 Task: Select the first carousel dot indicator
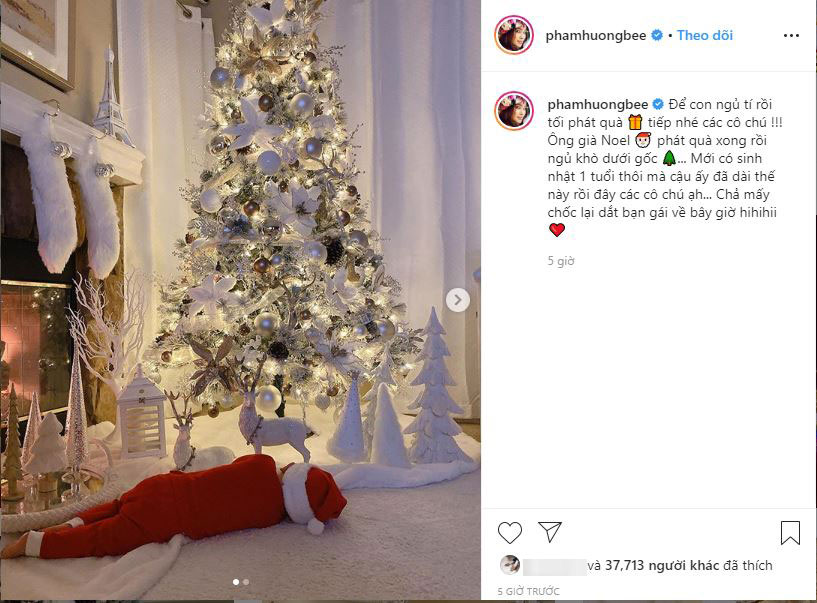click(x=236, y=582)
